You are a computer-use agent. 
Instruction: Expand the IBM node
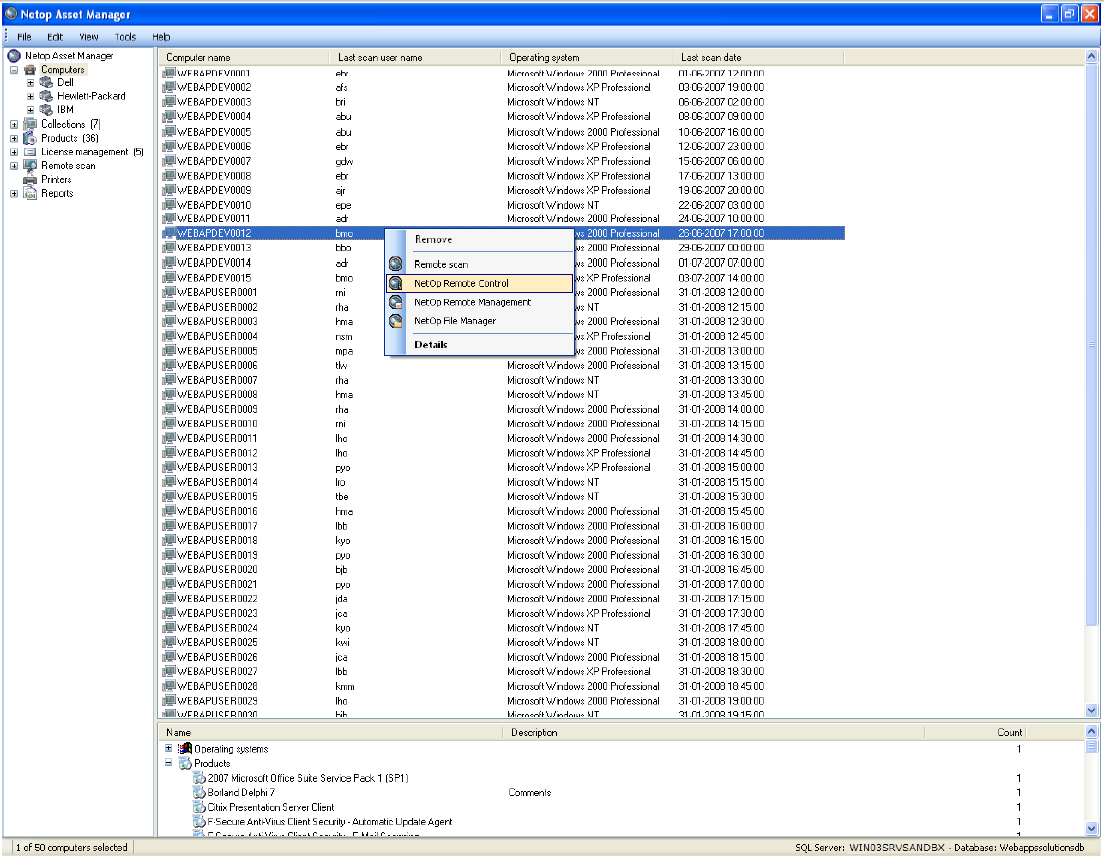[x=30, y=110]
